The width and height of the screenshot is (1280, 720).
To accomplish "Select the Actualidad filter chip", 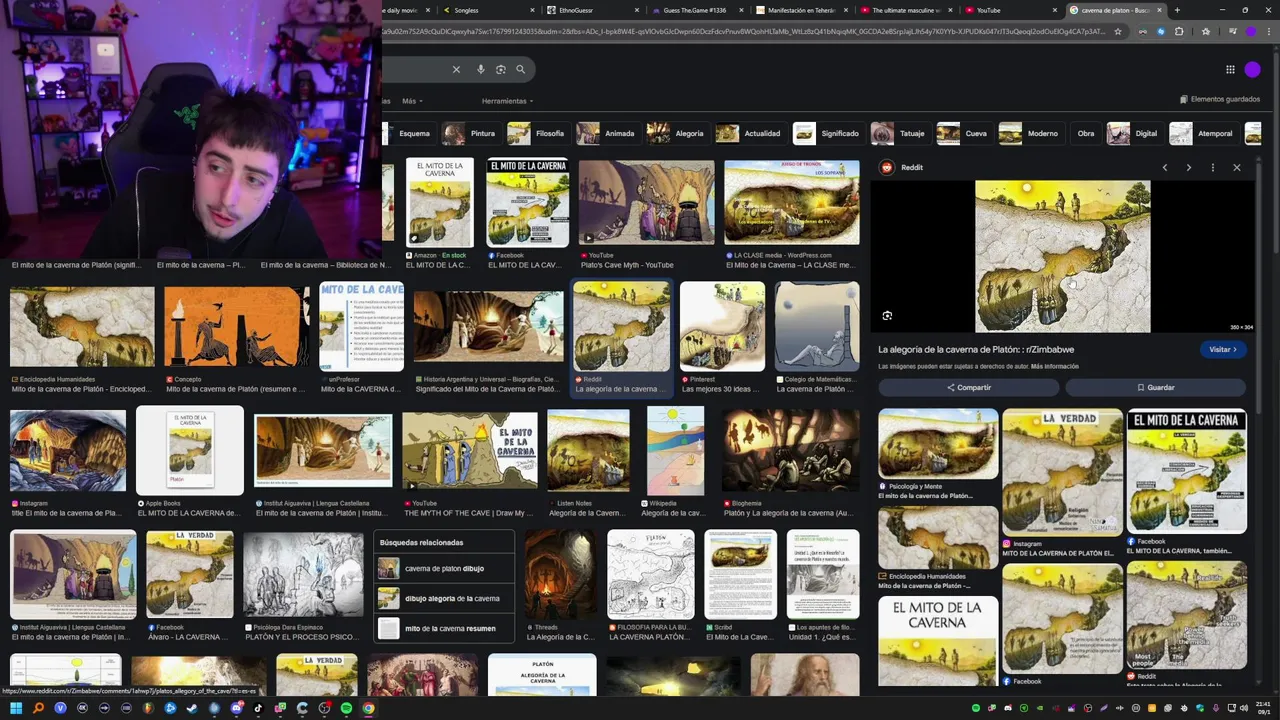I will pos(750,133).
